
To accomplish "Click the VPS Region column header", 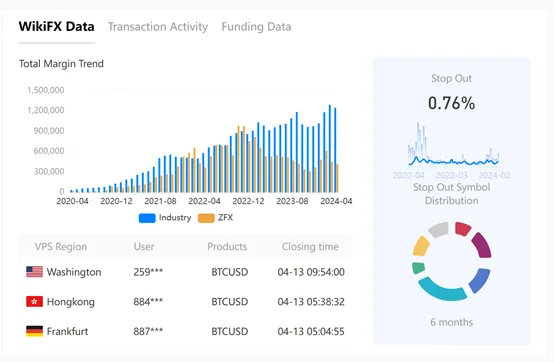I will click(61, 247).
